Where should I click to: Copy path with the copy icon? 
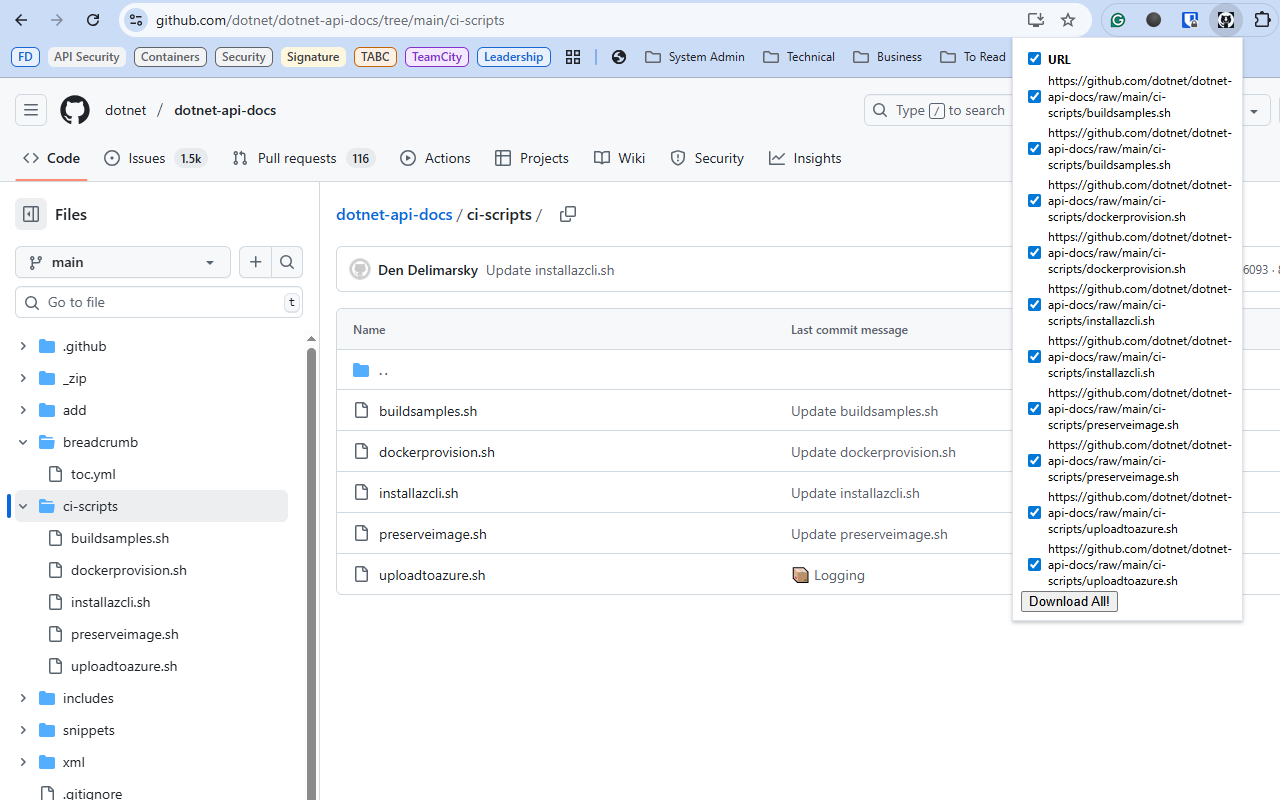tap(568, 214)
